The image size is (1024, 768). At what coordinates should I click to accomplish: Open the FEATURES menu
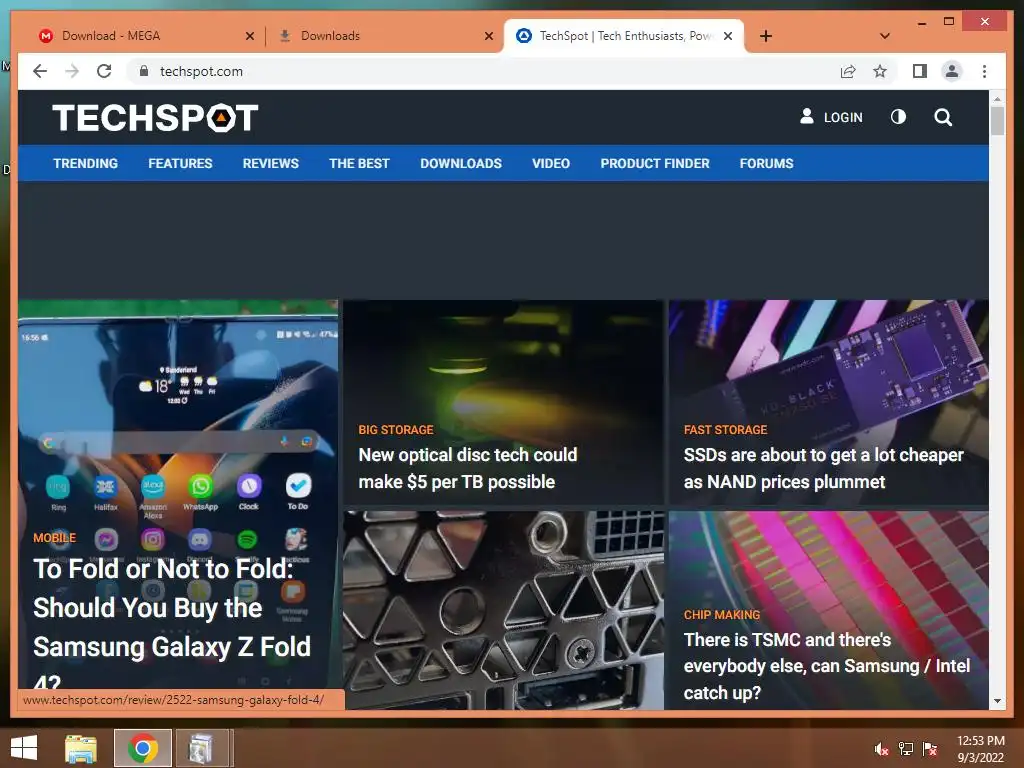pos(180,163)
